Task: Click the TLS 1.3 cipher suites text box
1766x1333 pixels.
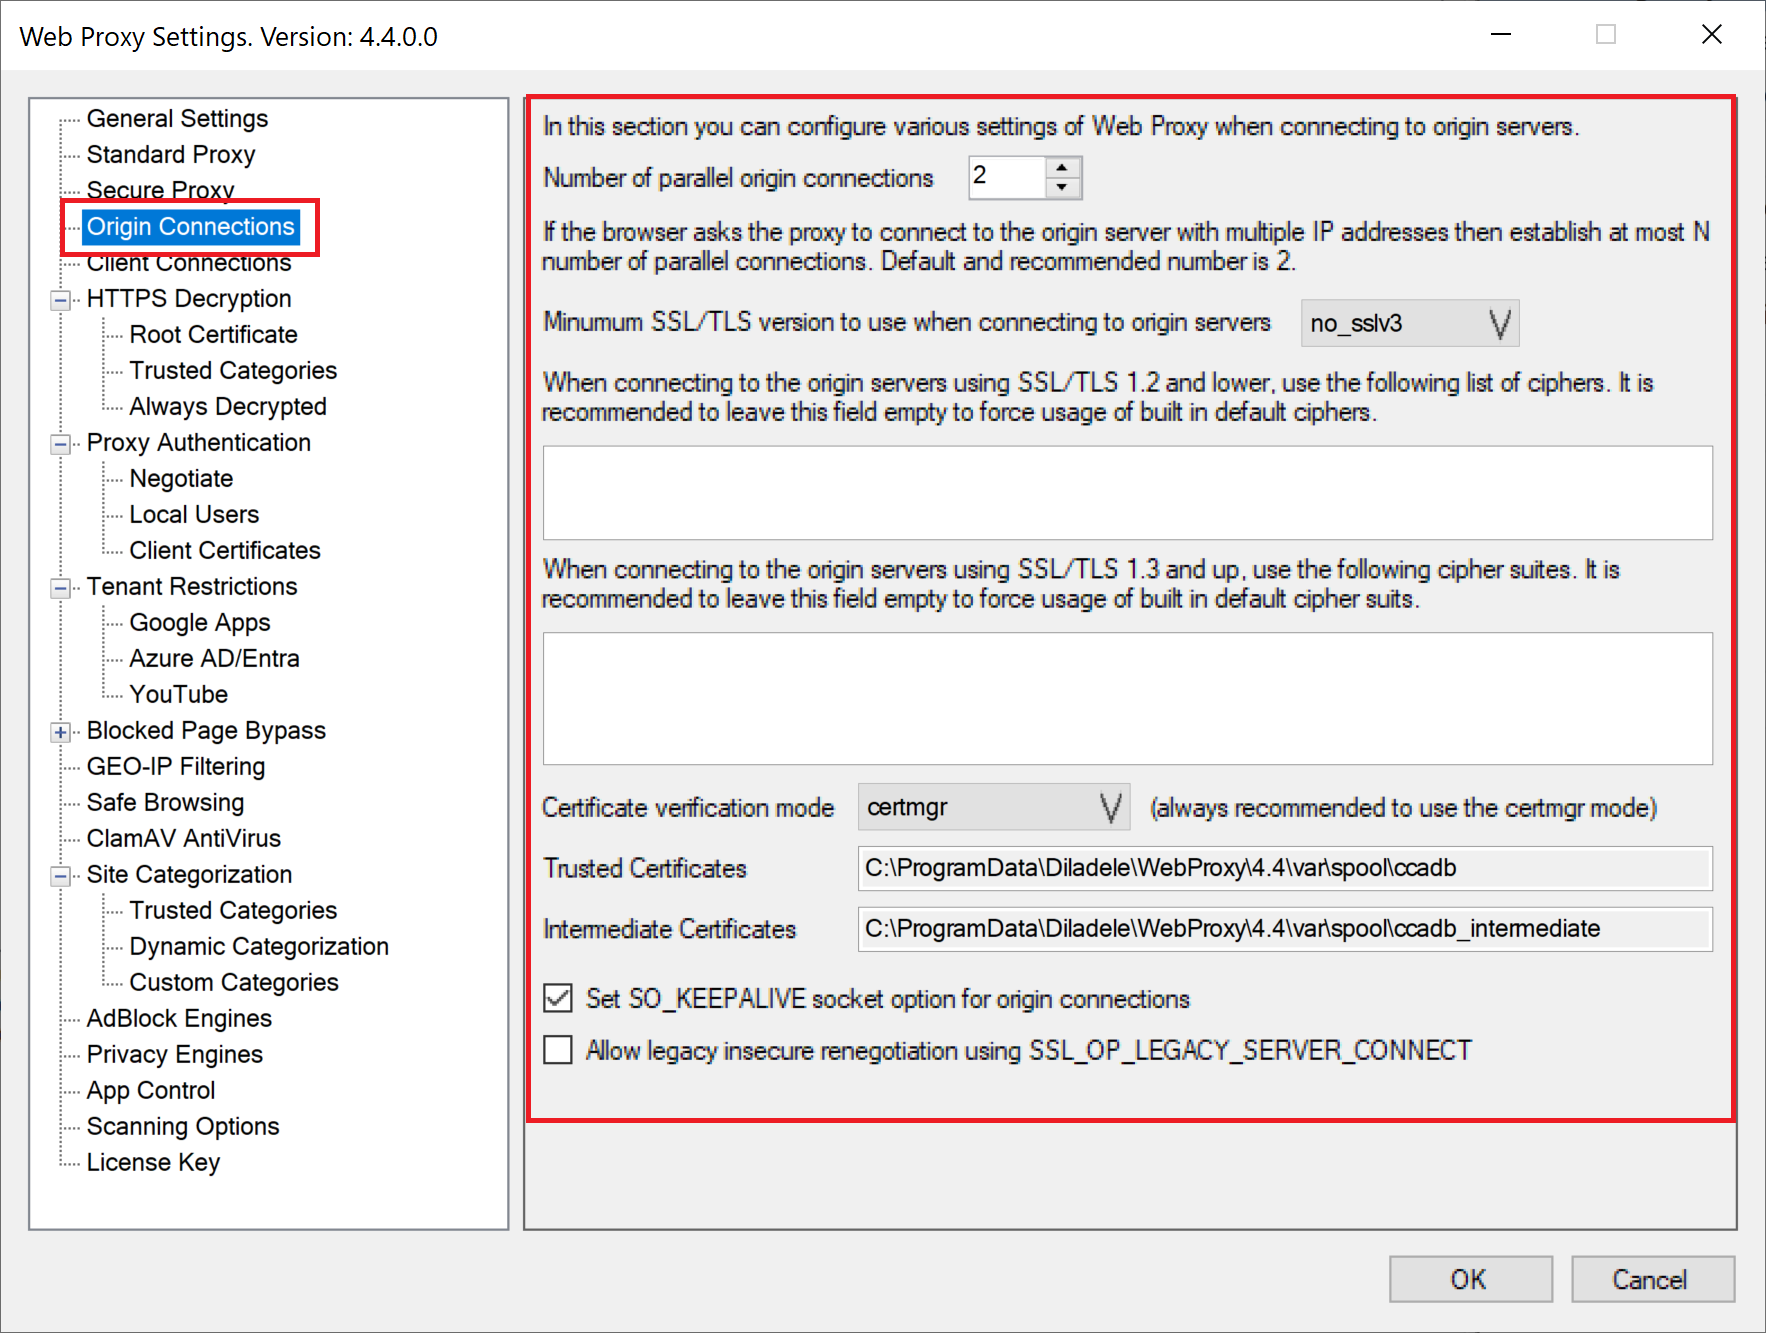Action: (x=1127, y=698)
